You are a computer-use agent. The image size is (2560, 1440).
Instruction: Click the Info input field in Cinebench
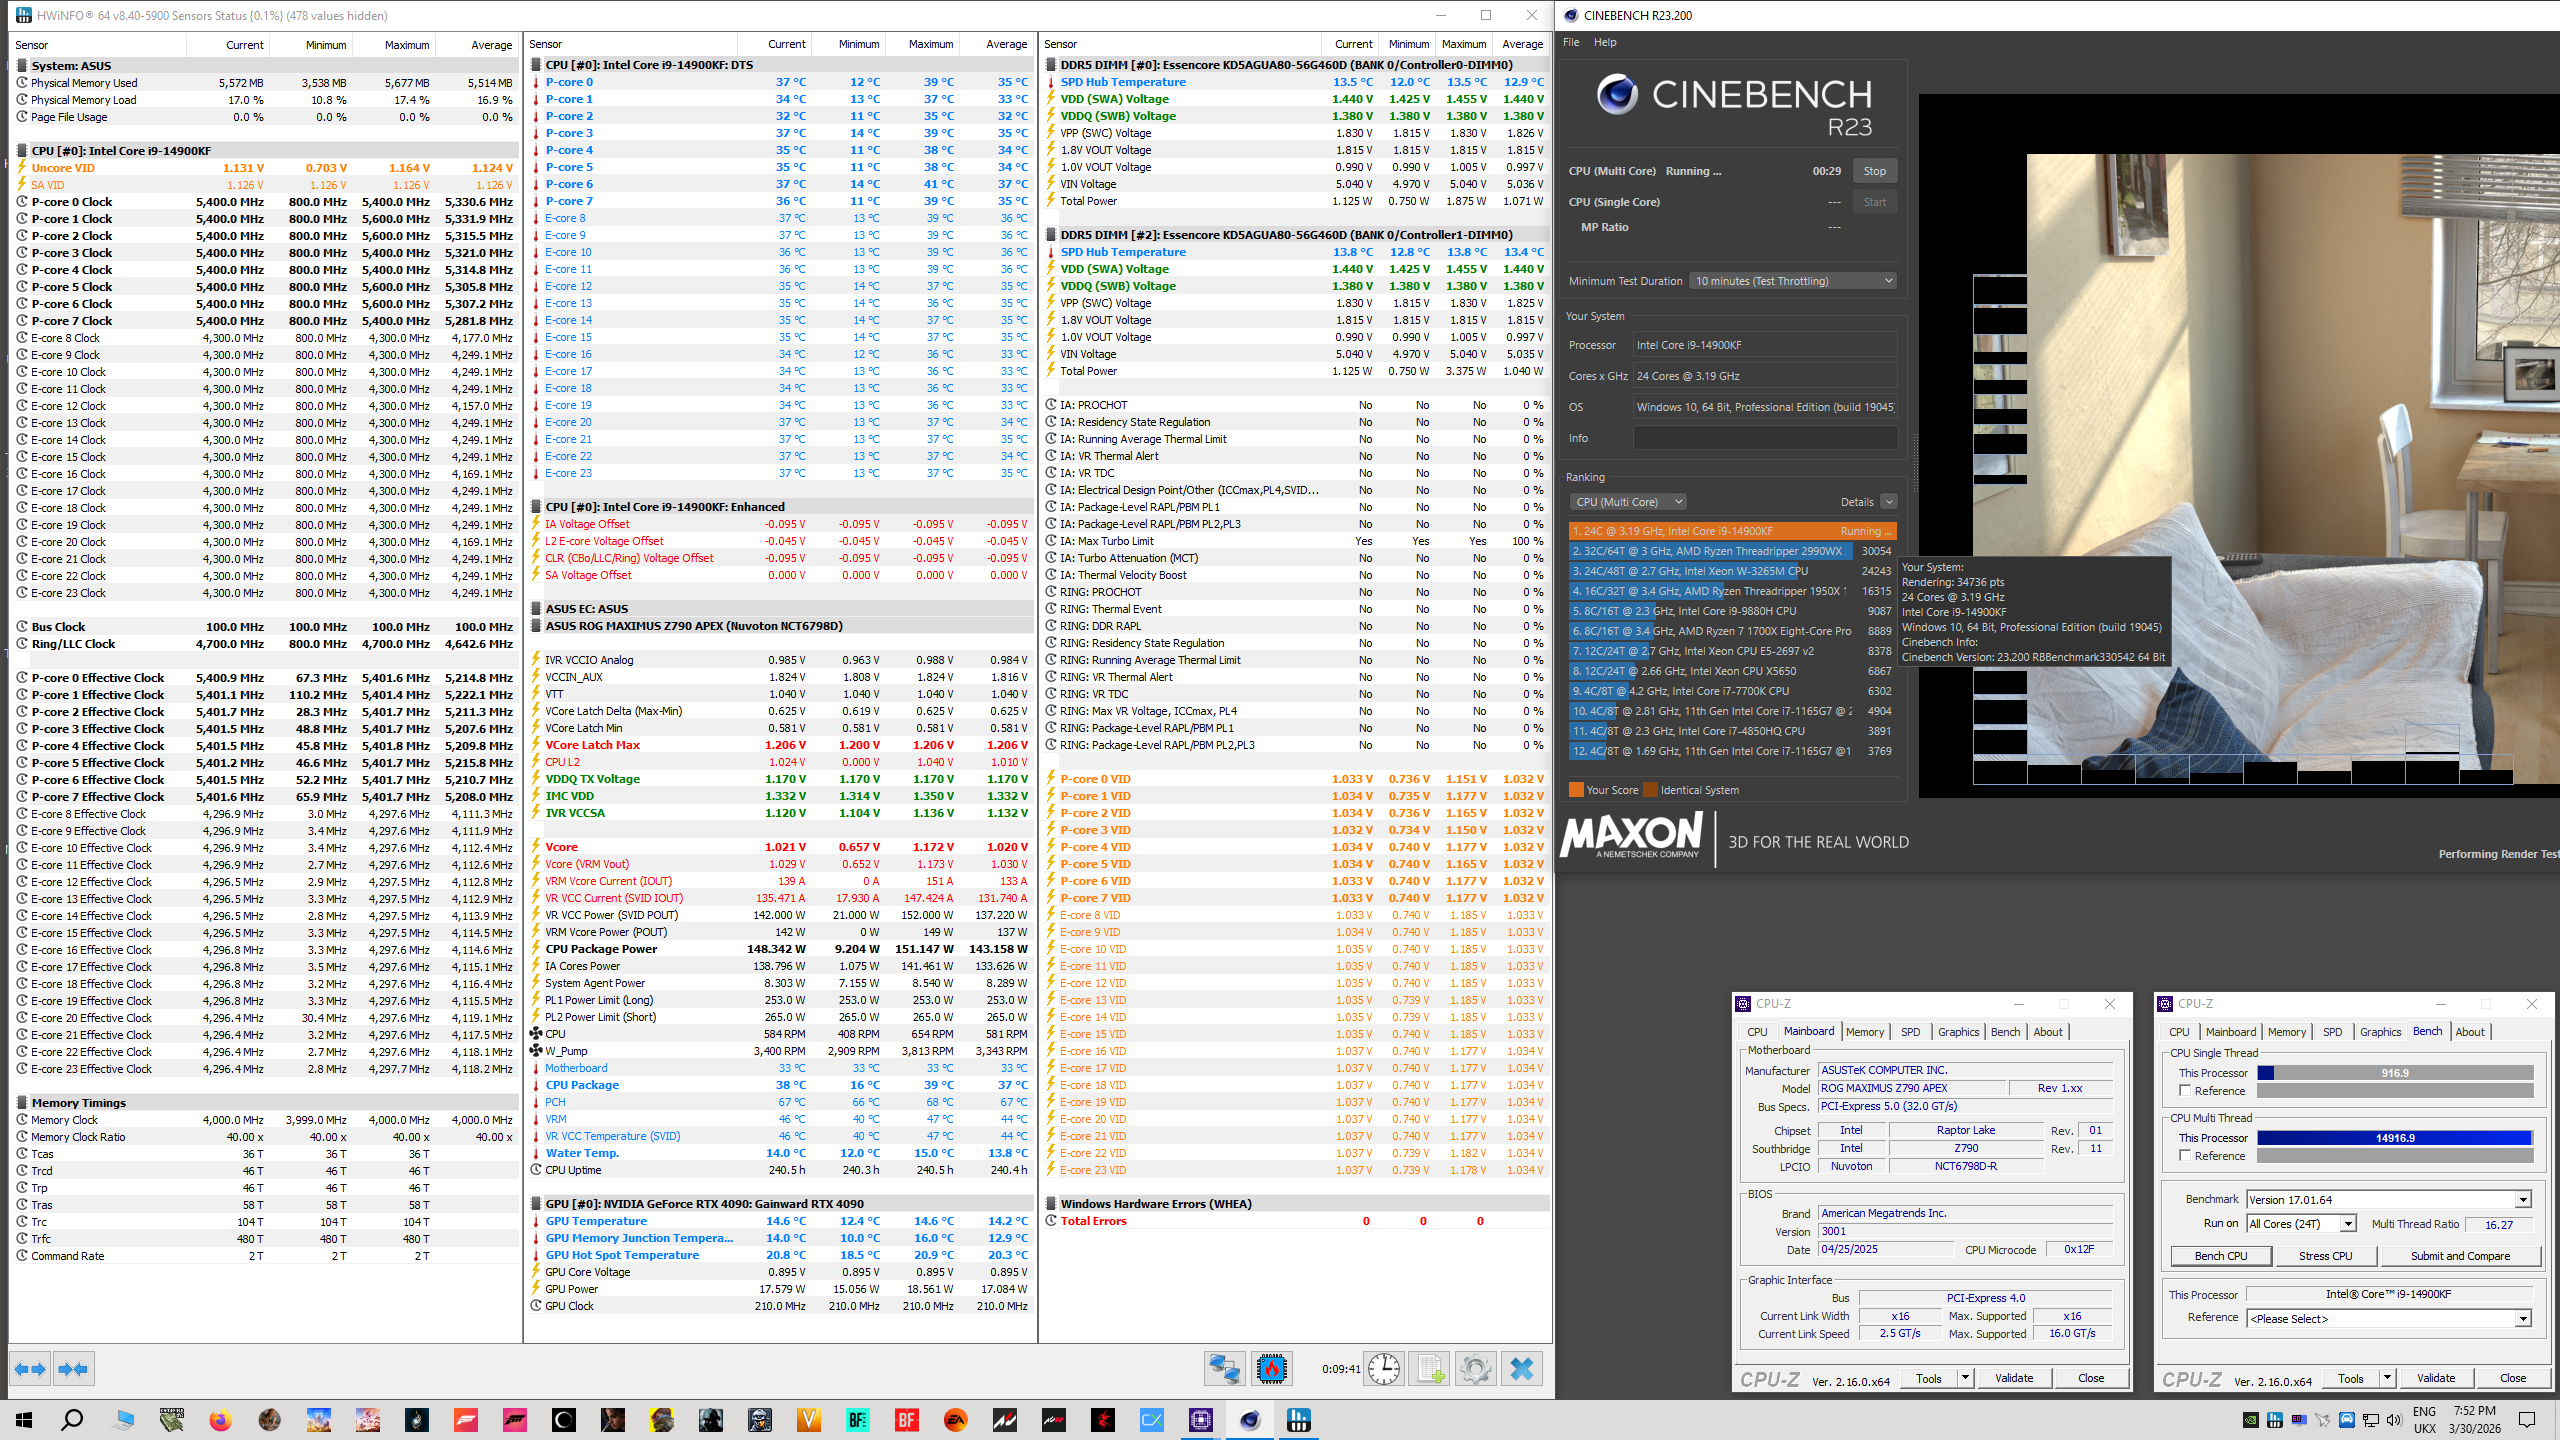coord(1765,438)
